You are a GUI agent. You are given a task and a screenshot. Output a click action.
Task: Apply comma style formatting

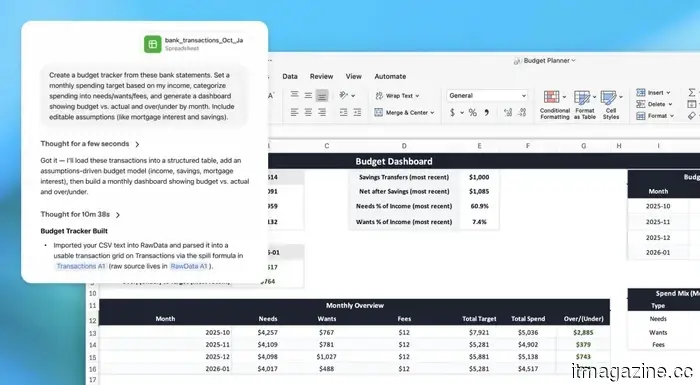click(x=487, y=113)
